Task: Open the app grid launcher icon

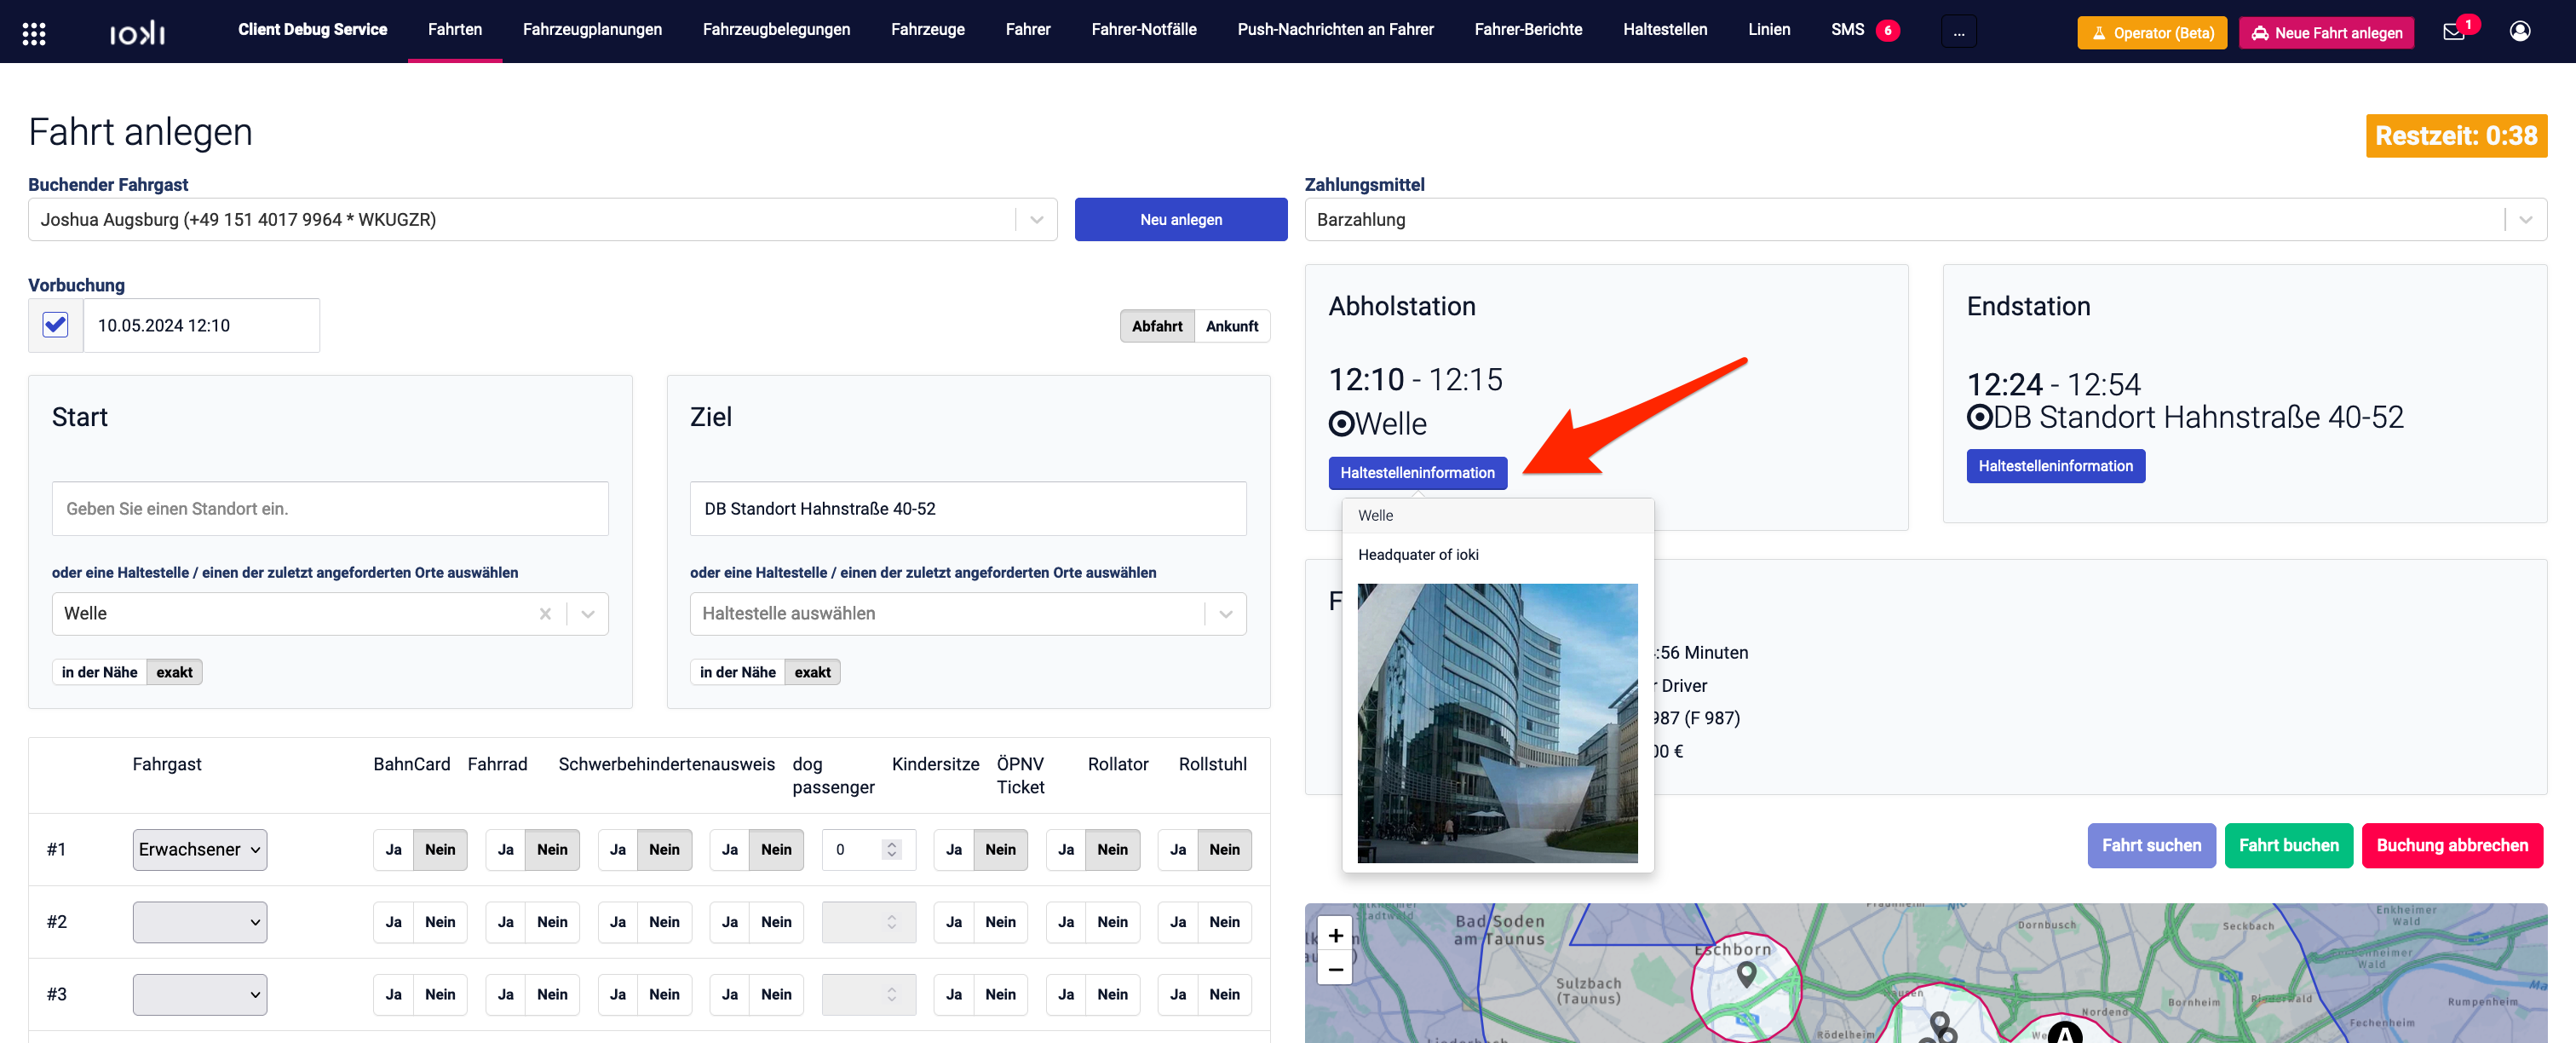Action: (x=34, y=33)
